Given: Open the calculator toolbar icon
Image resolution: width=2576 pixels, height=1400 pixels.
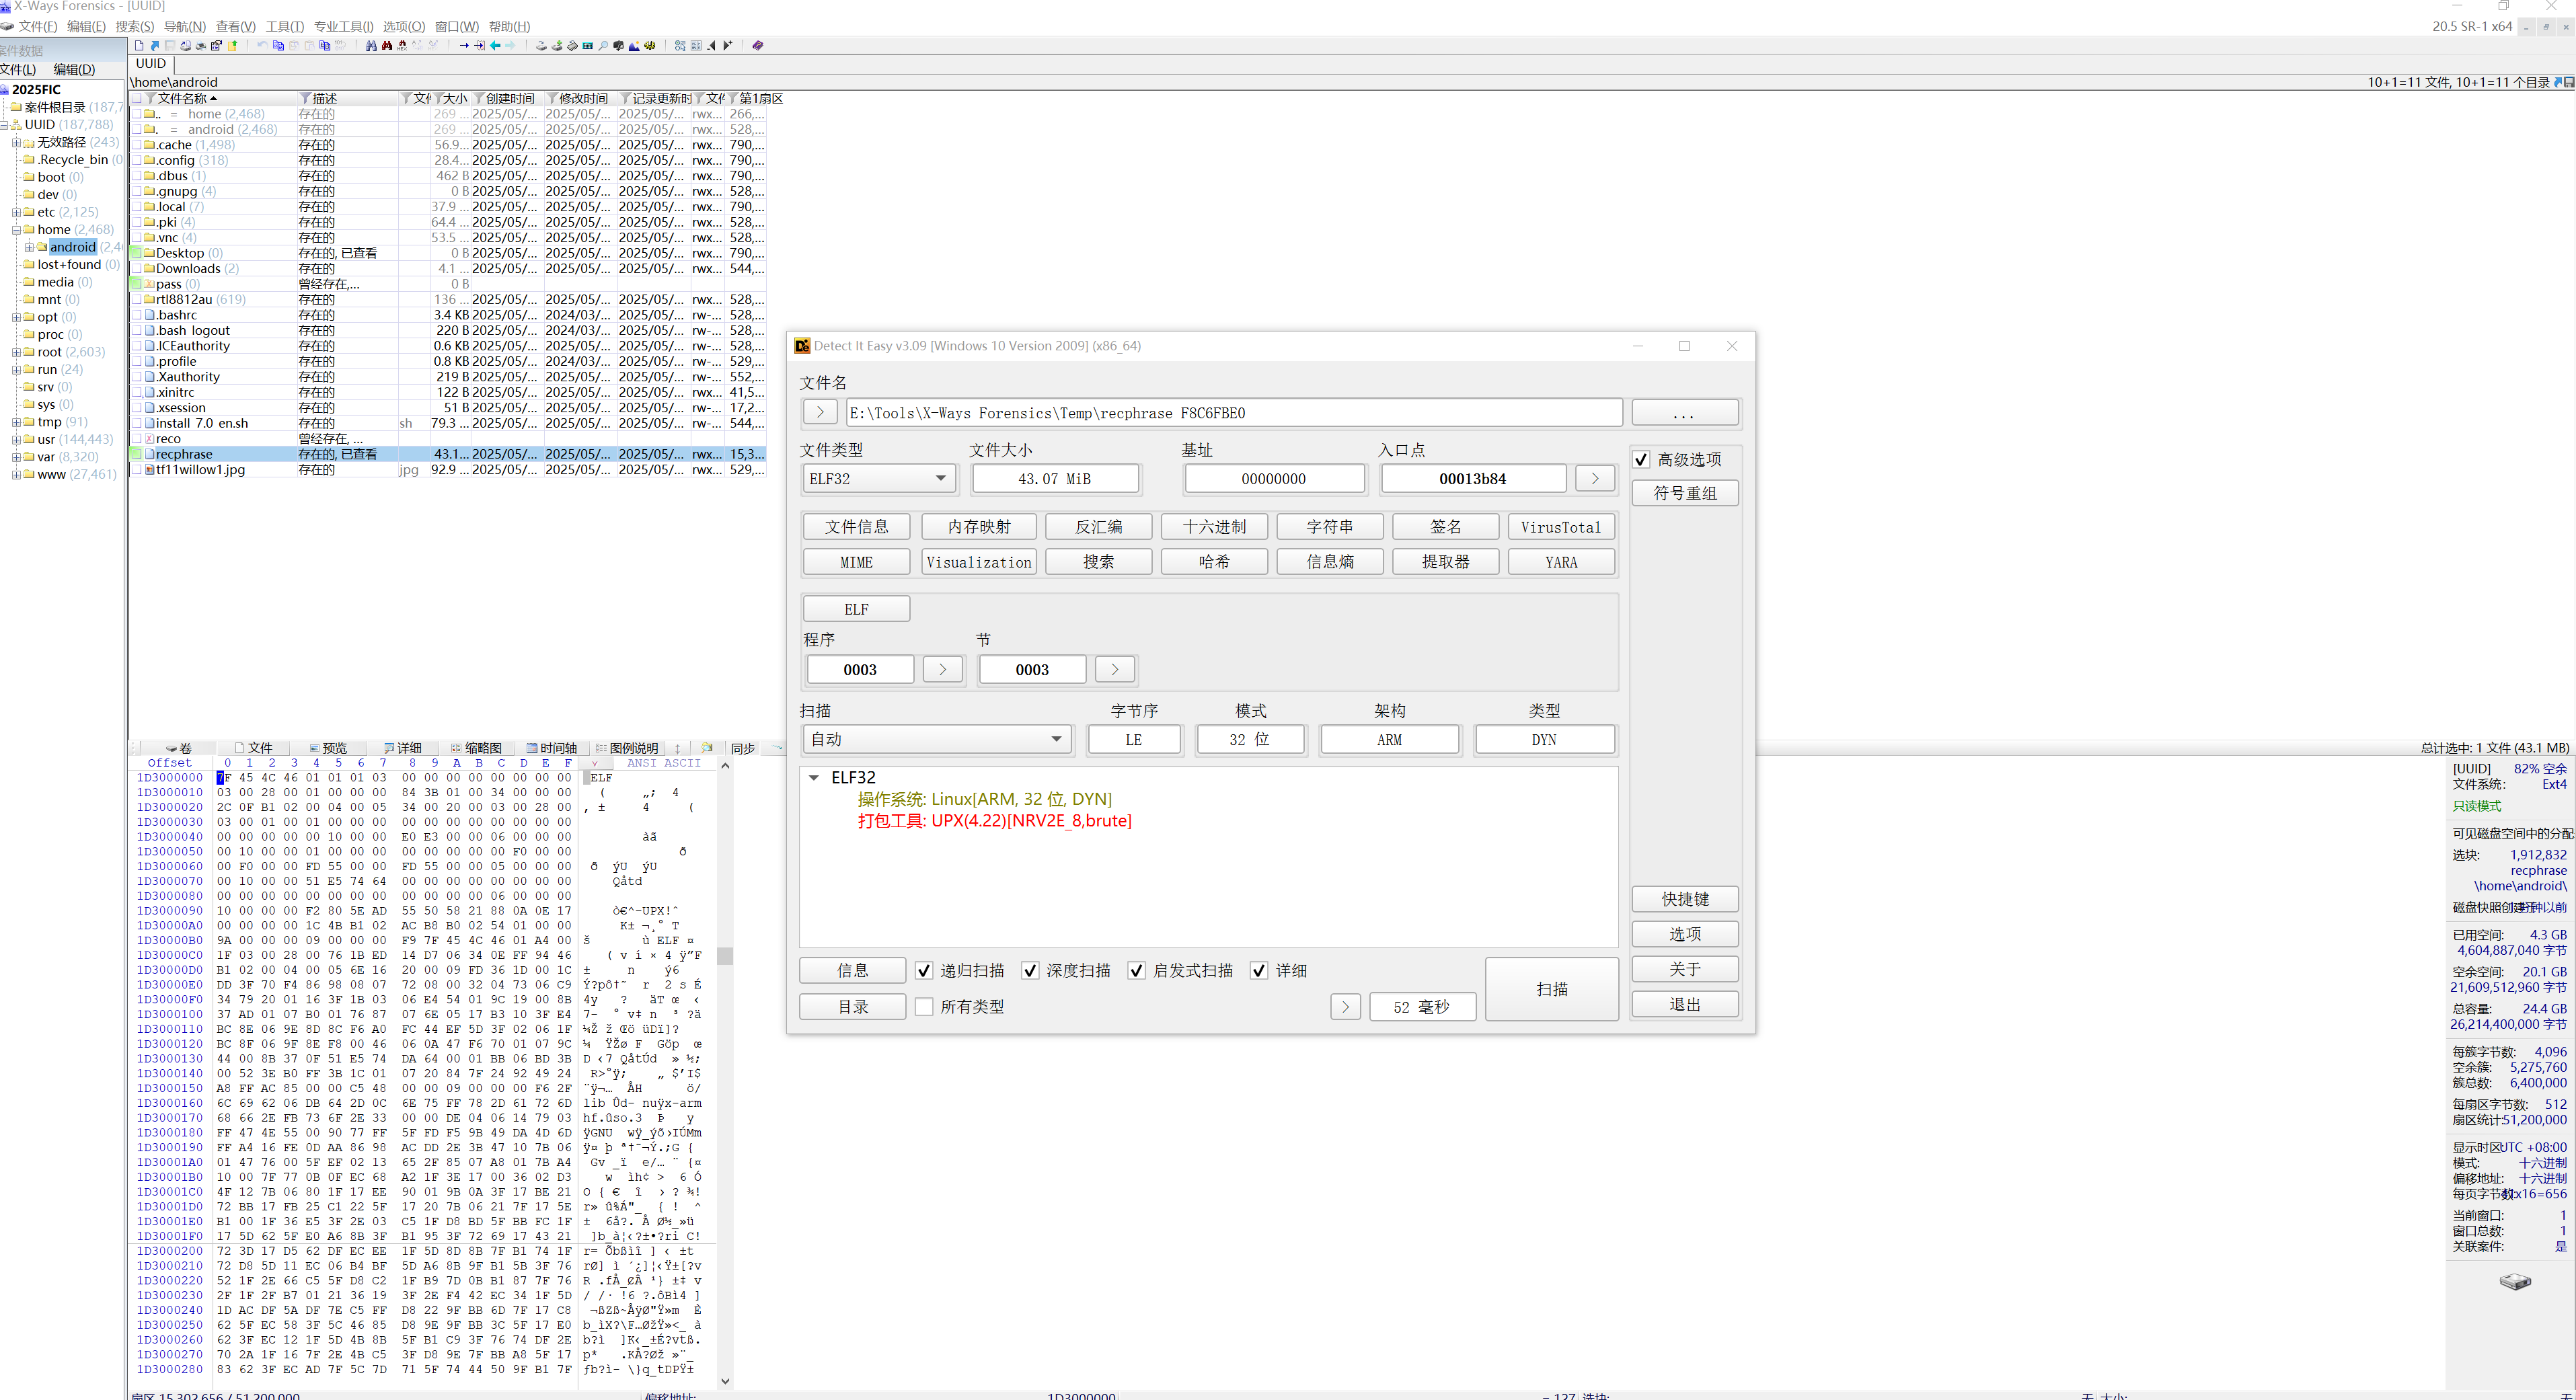Looking at the screenshot, I should pos(588,46).
